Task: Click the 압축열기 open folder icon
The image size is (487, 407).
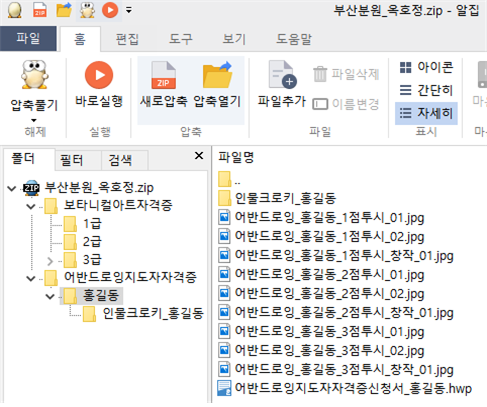Action: point(217,75)
